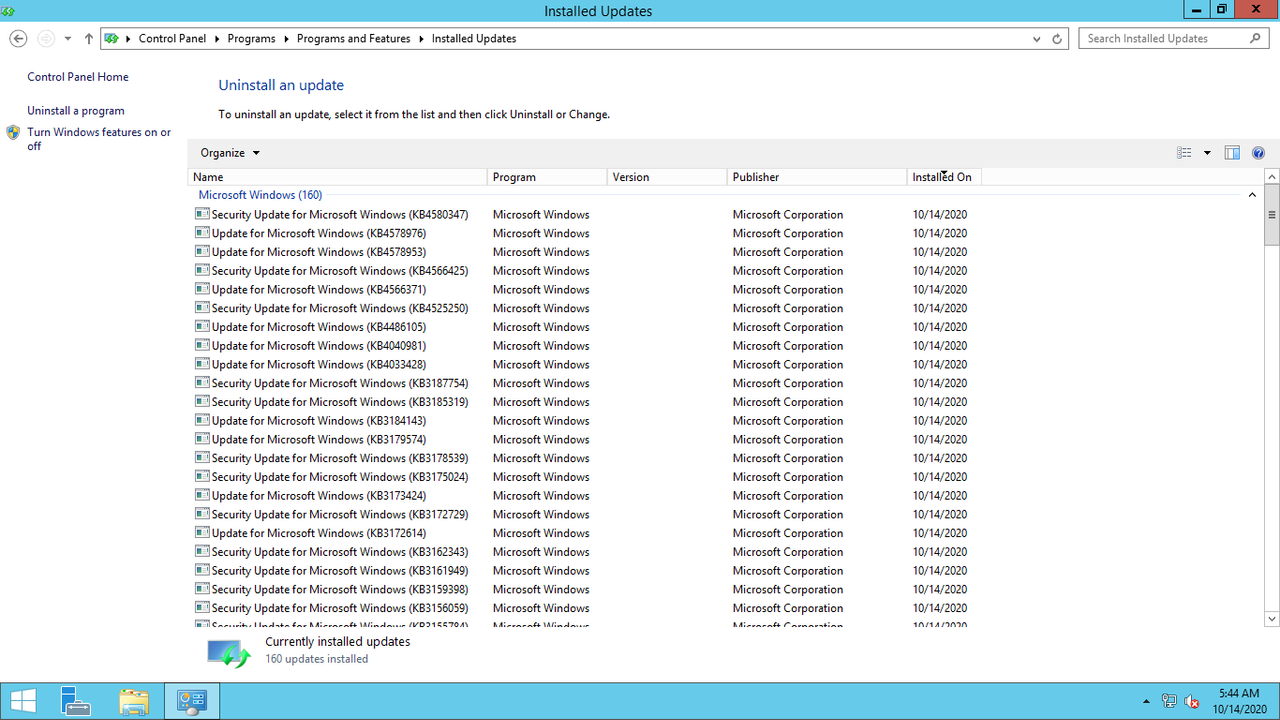Sort by the Name column header
The height and width of the screenshot is (720, 1280).
tap(338, 177)
